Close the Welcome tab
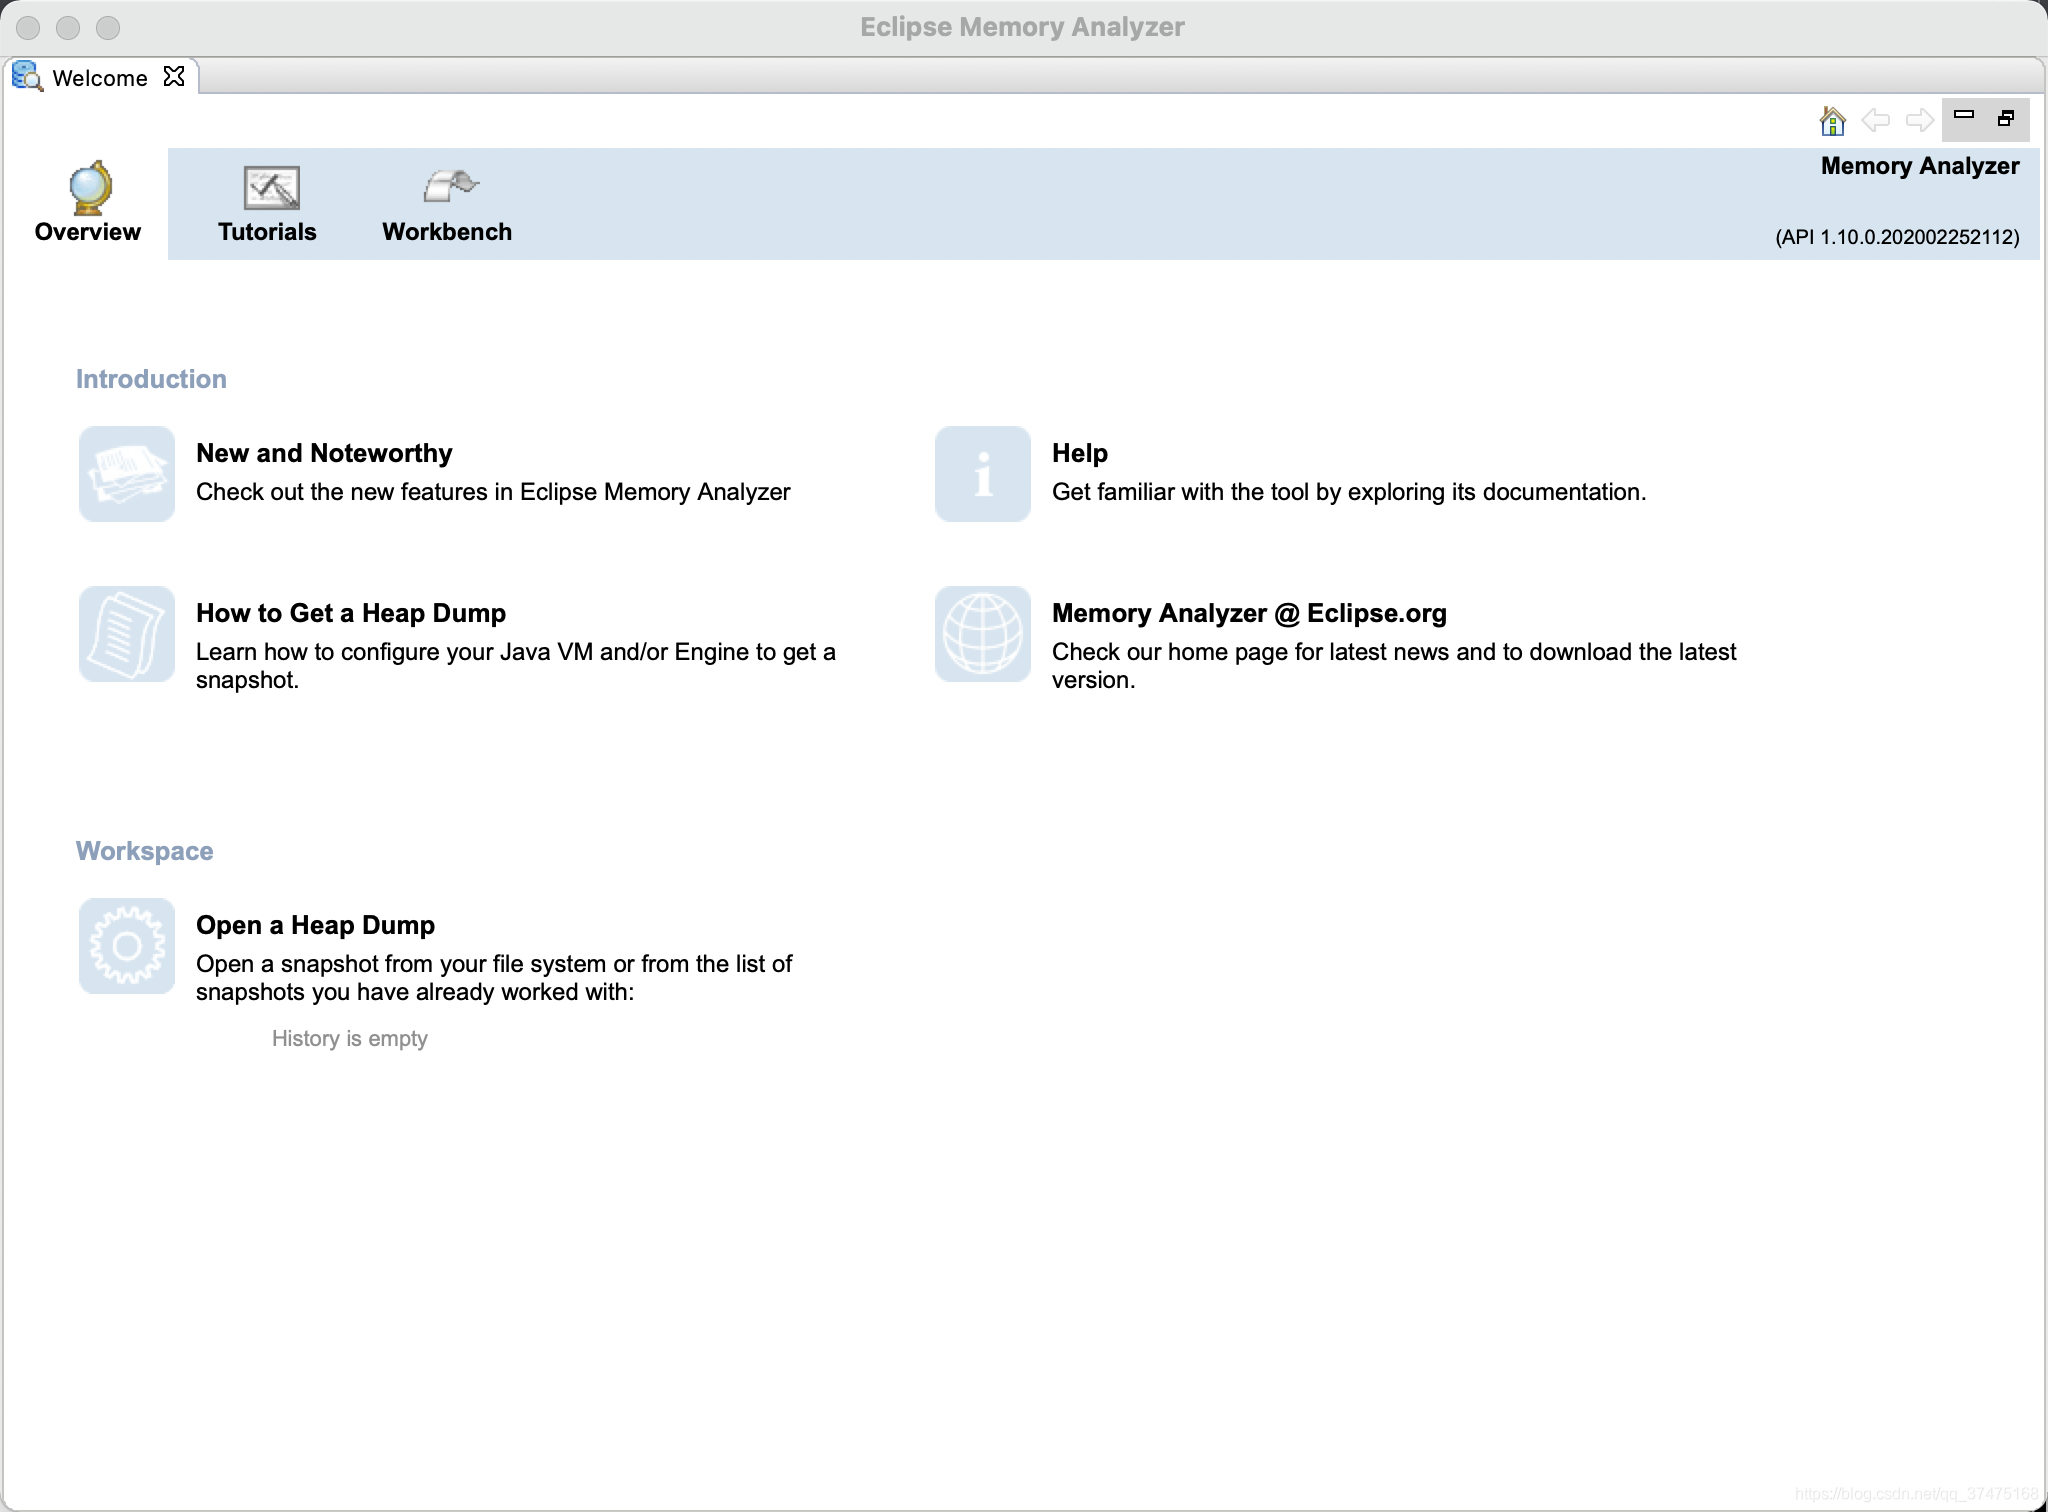Screen dimensions: 2048x1512 pyautogui.click(x=174, y=77)
